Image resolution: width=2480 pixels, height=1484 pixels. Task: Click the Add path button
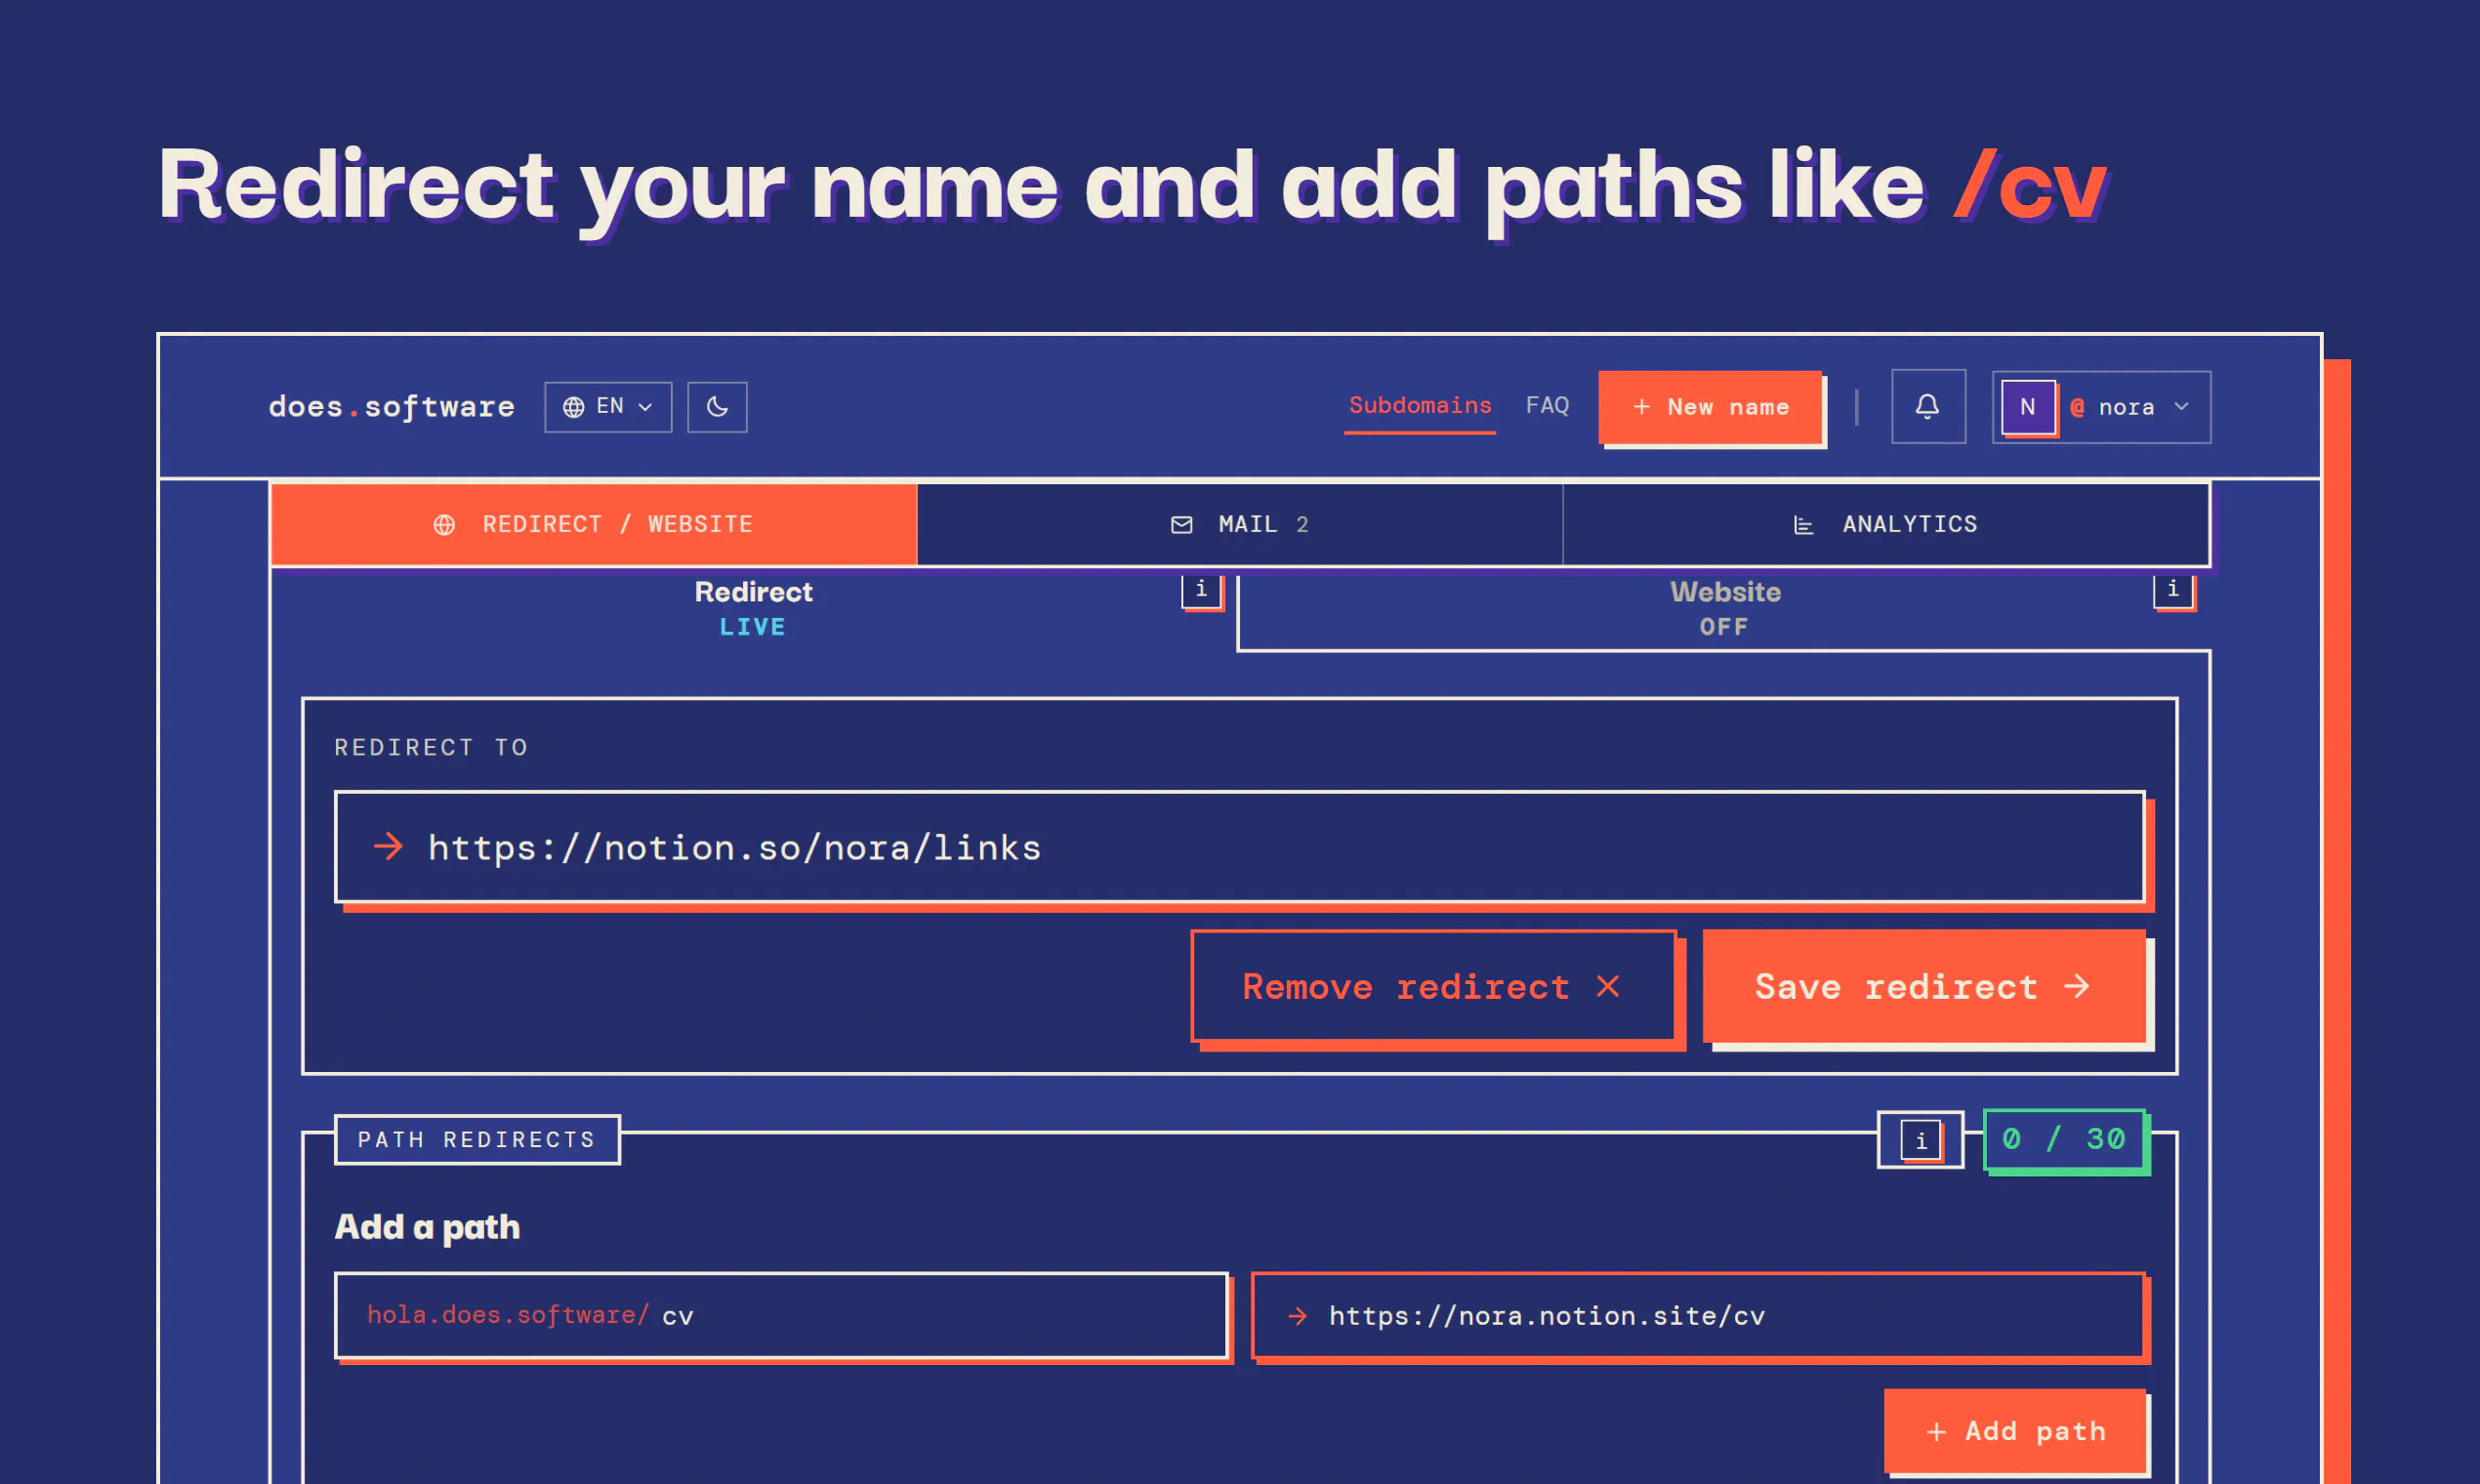tap(2015, 1431)
